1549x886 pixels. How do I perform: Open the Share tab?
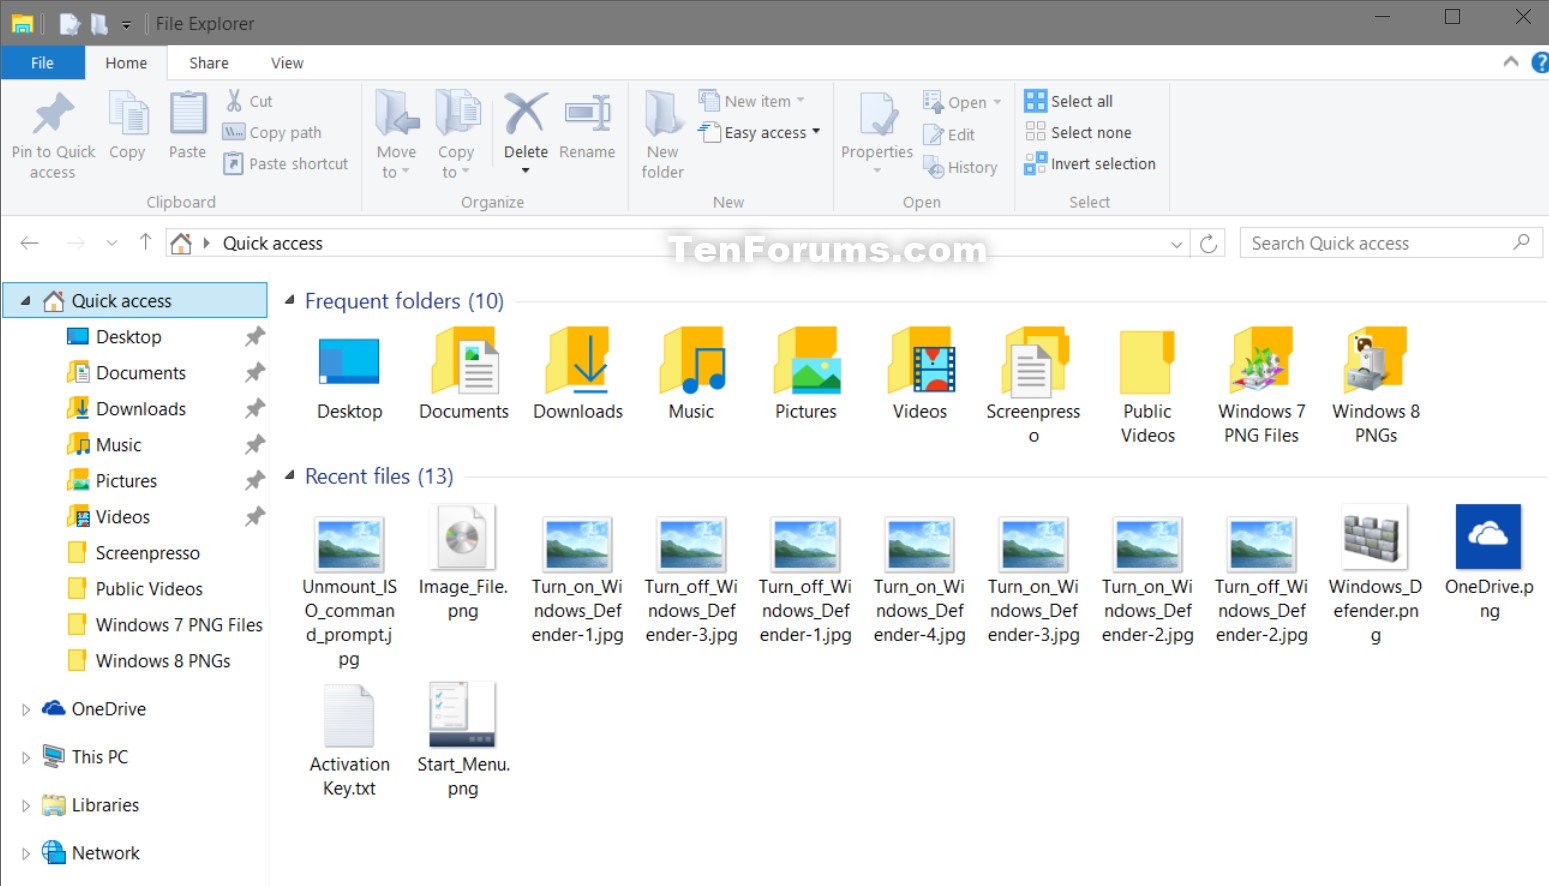pos(208,62)
